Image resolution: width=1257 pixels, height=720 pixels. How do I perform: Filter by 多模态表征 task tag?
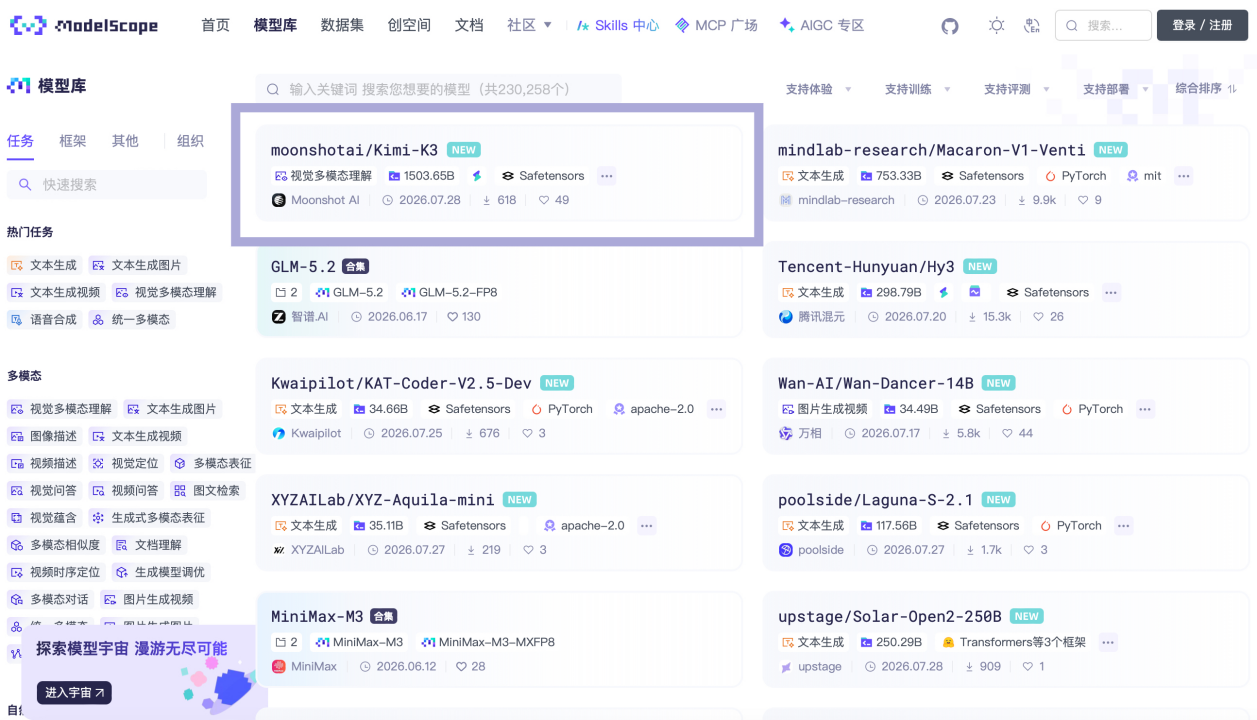[x=212, y=463]
